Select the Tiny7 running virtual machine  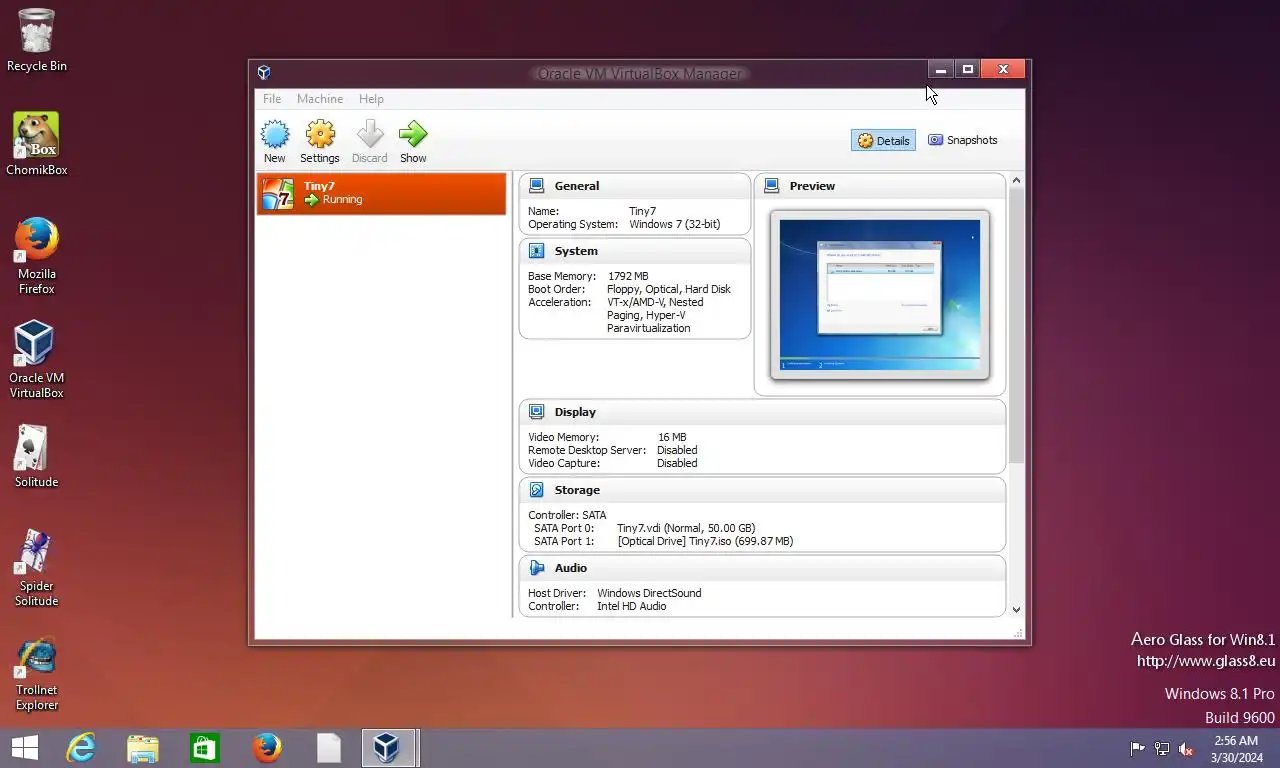381,193
